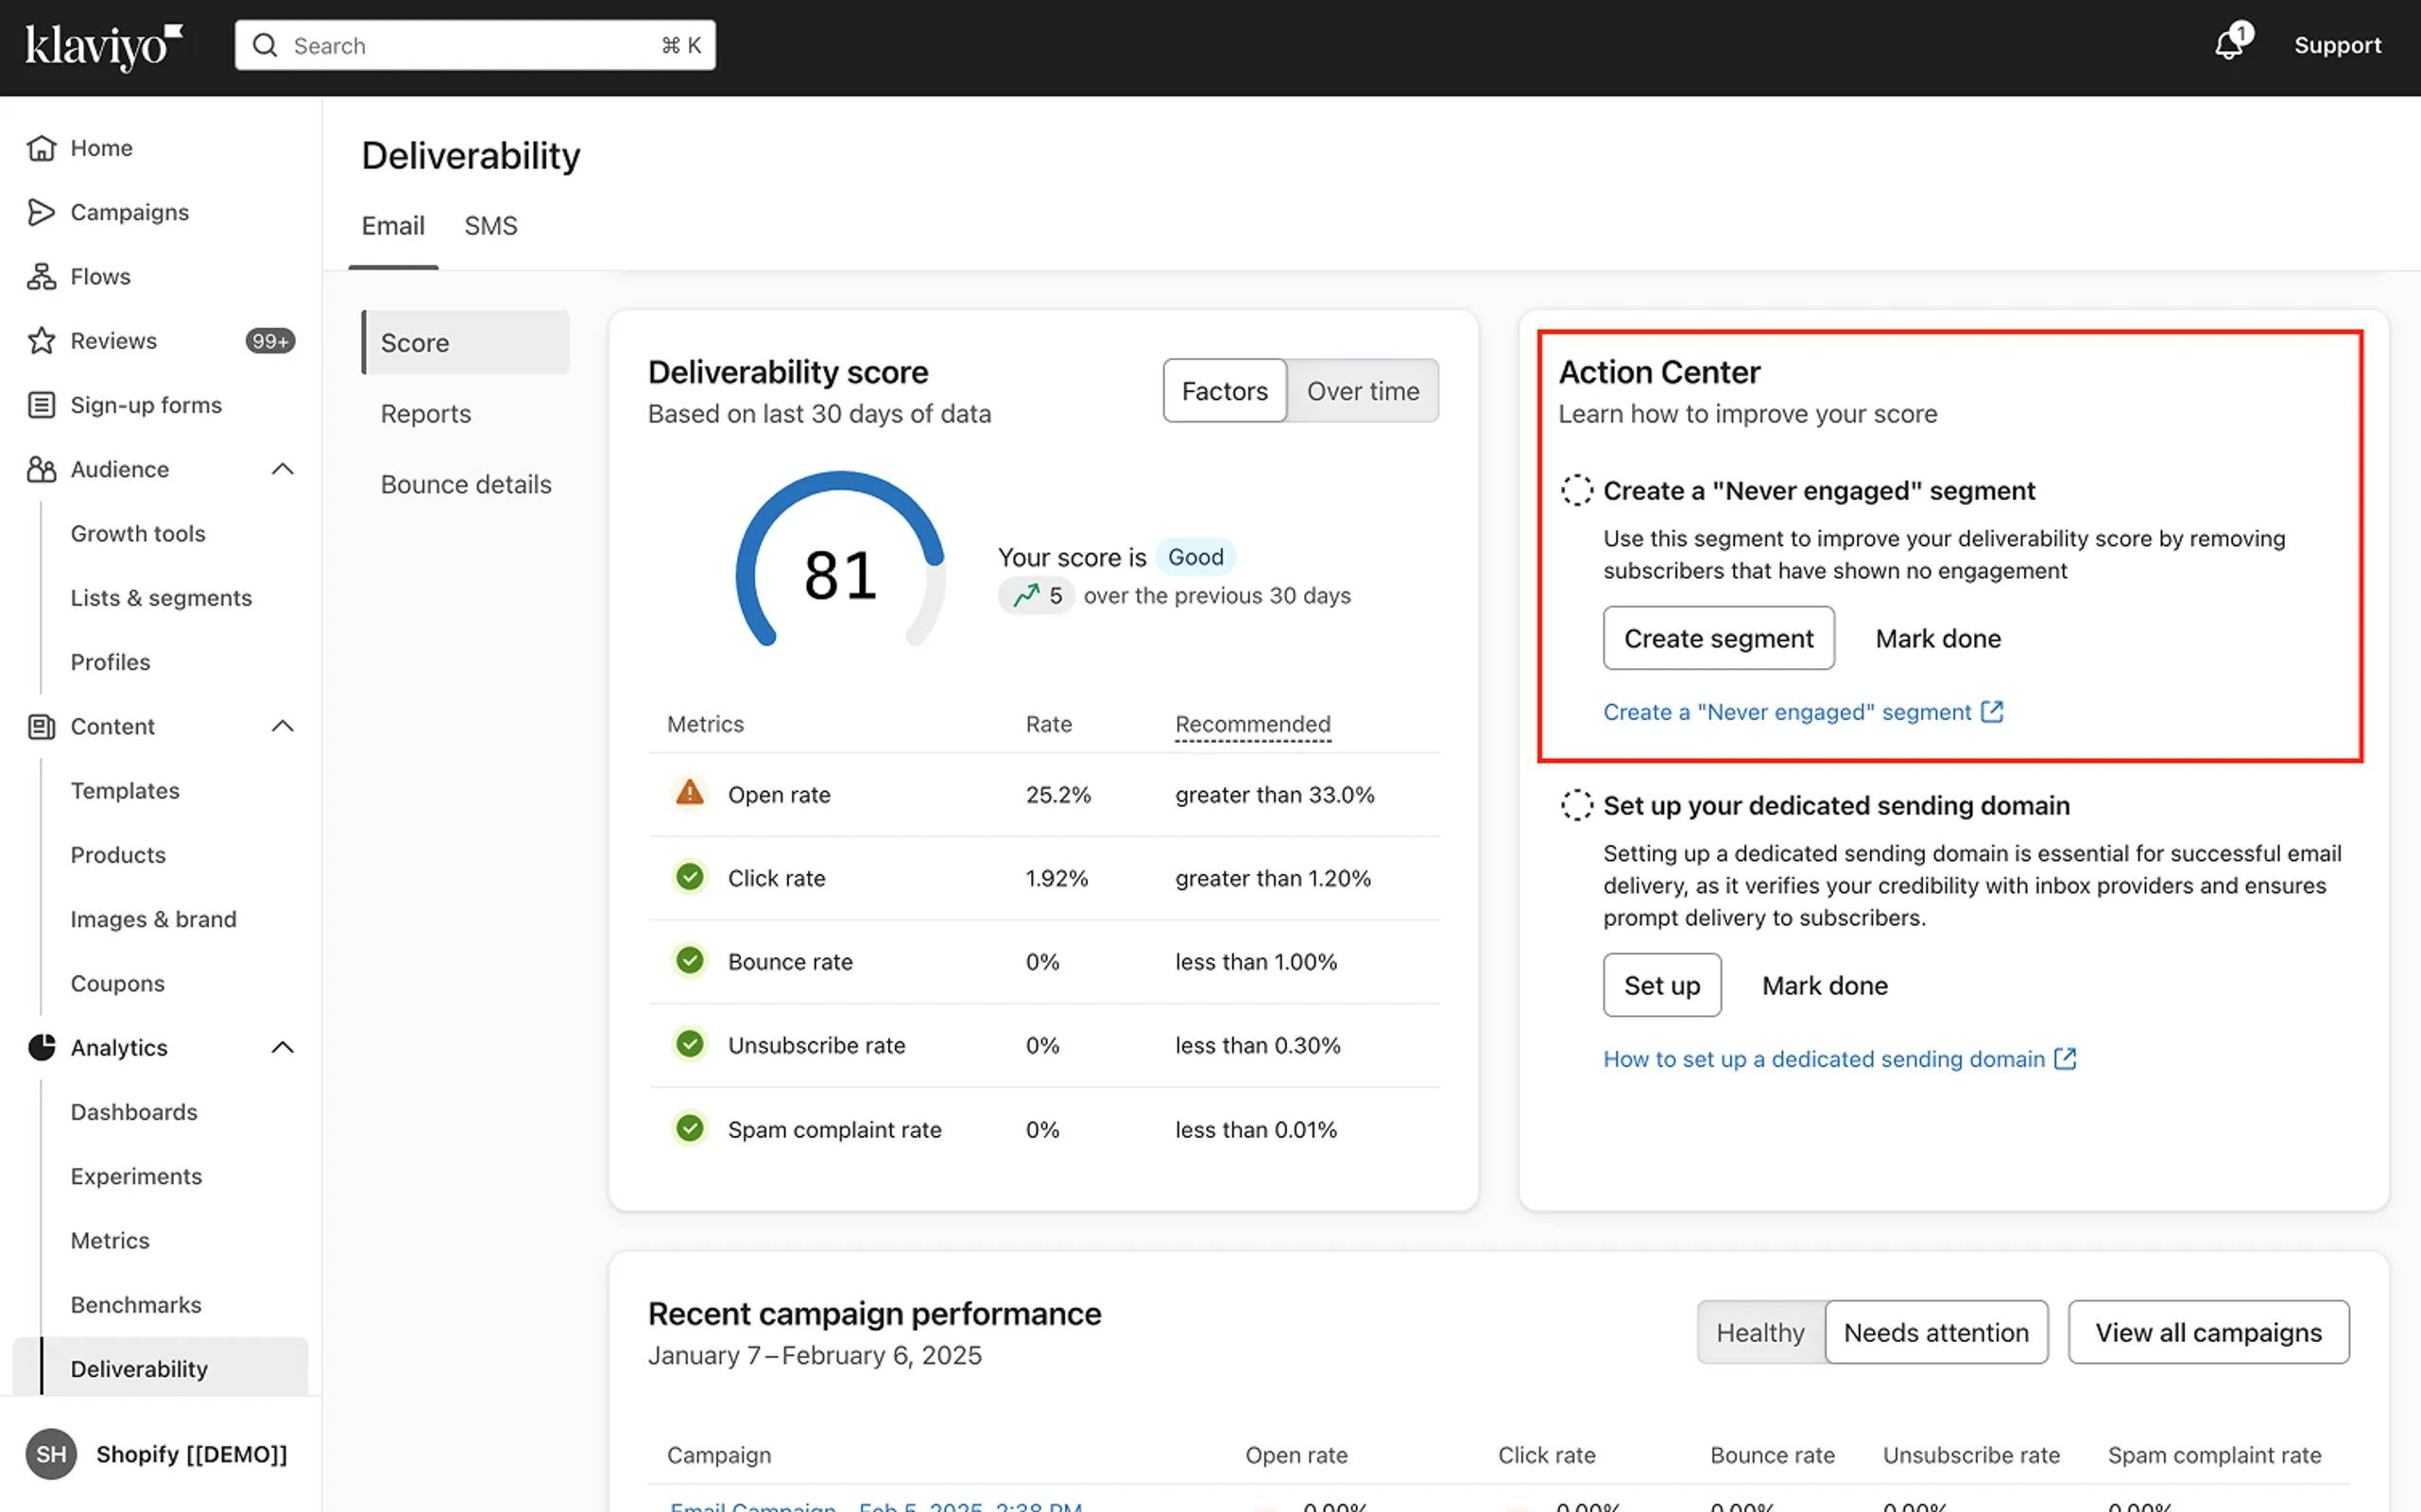This screenshot has width=2421, height=1512.
Task: Toggle Needs attention campaign filter
Action: (1935, 1332)
